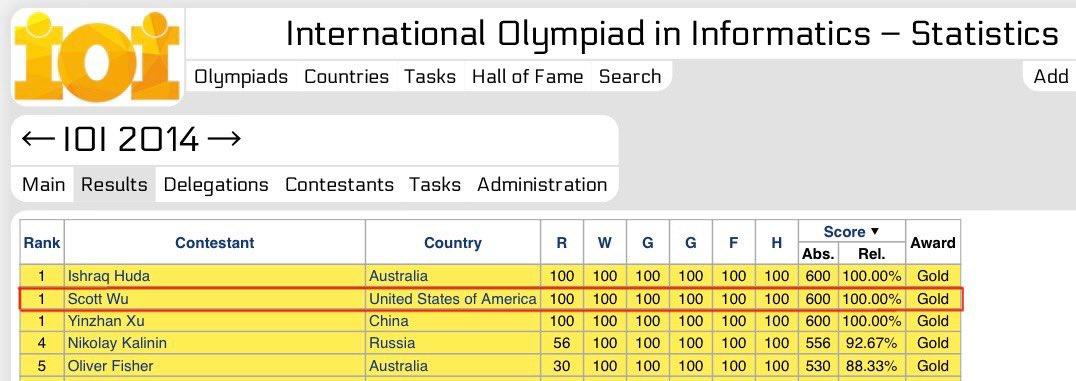Image resolution: width=1076 pixels, height=381 pixels.
Task: Switch to the Contestants tab
Action: (x=339, y=185)
